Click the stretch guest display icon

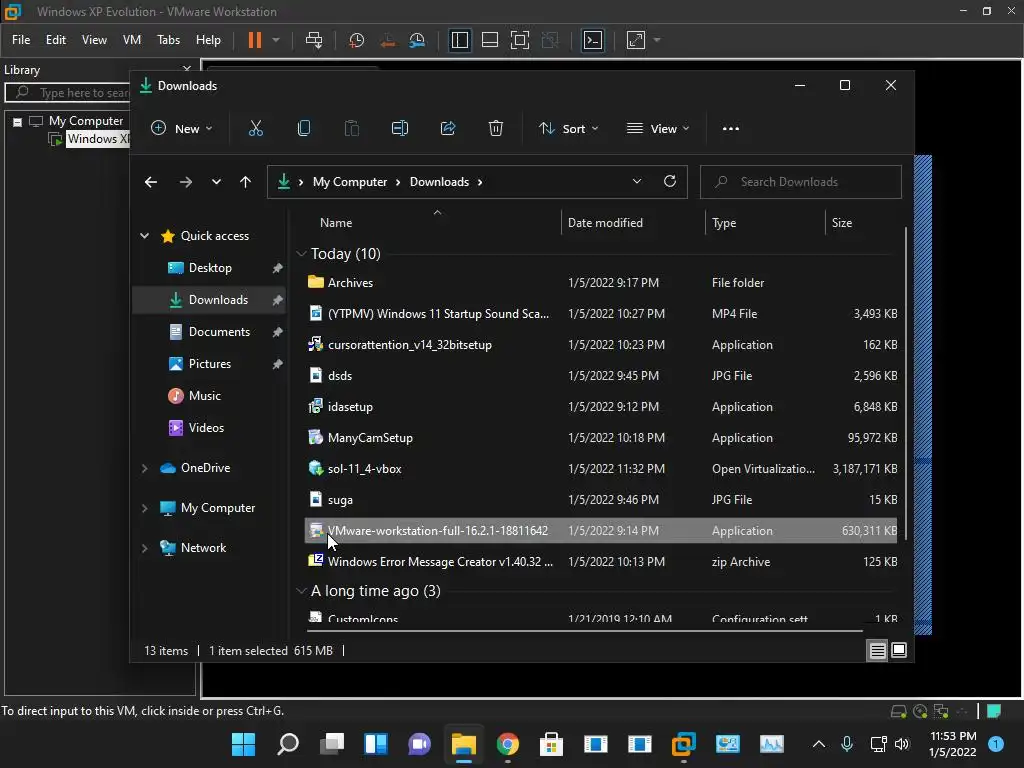click(x=636, y=40)
